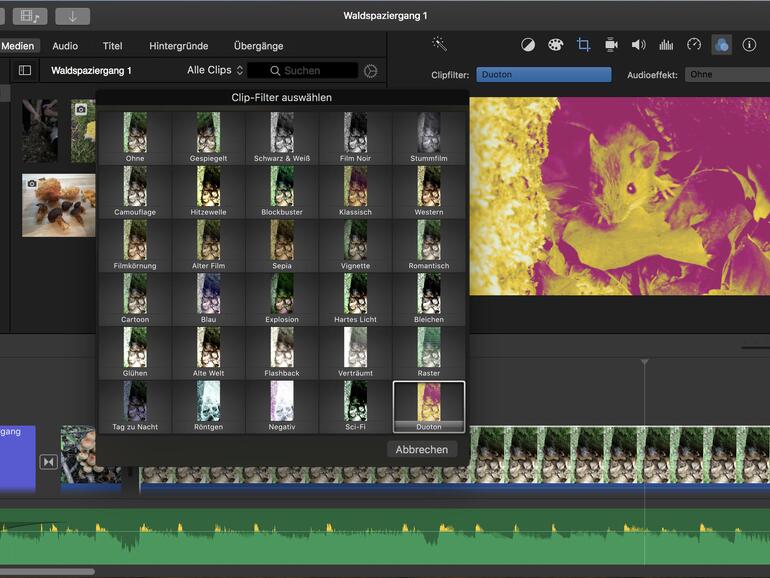Click the green audio waveform track
The image size is (770, 578).
[385, 536]
